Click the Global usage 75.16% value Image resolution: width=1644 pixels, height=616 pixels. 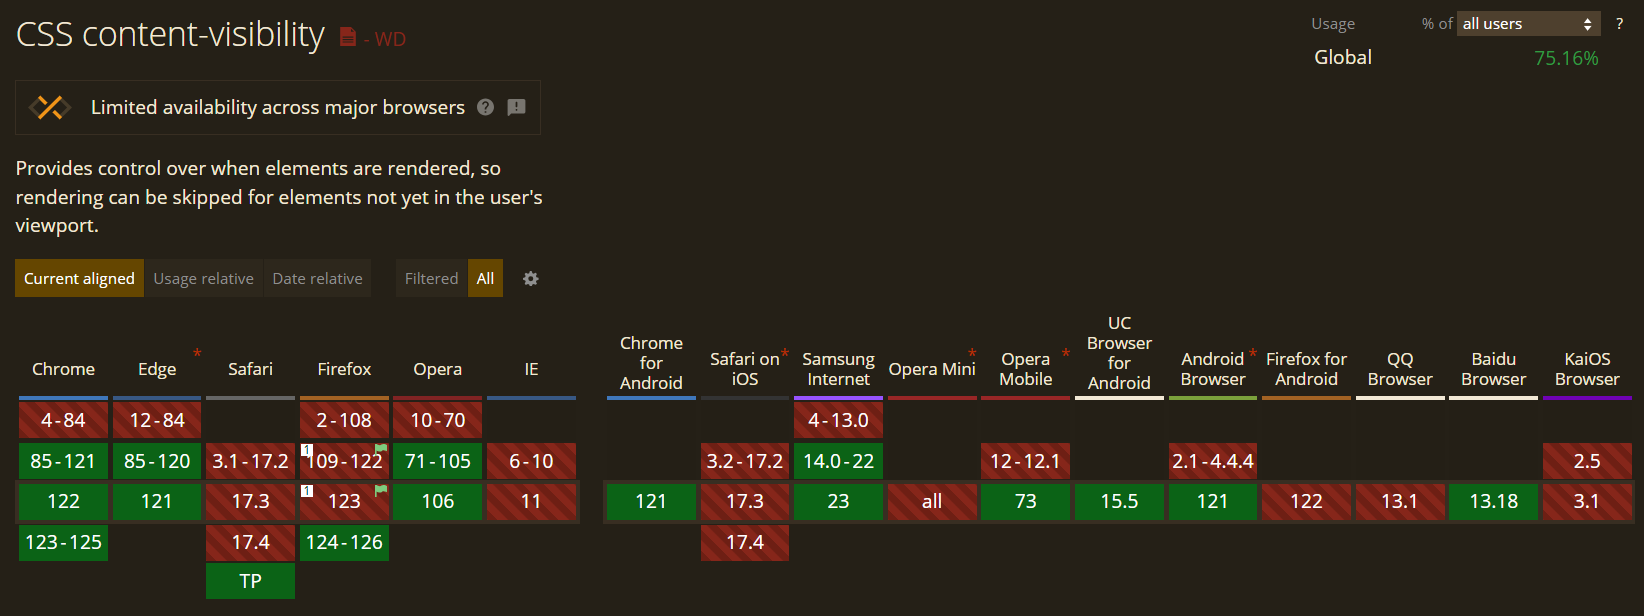pyautogui.click(x=1566, y=58)
